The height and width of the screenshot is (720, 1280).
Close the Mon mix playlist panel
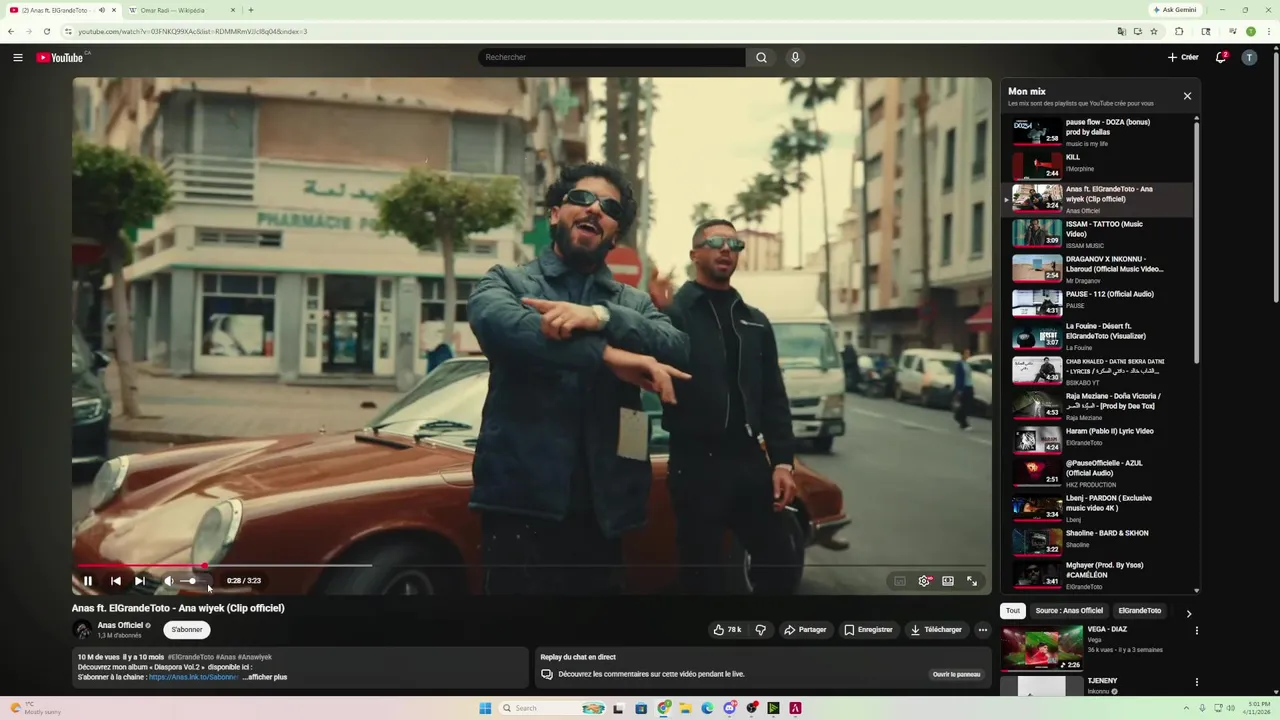point(1187,96)
